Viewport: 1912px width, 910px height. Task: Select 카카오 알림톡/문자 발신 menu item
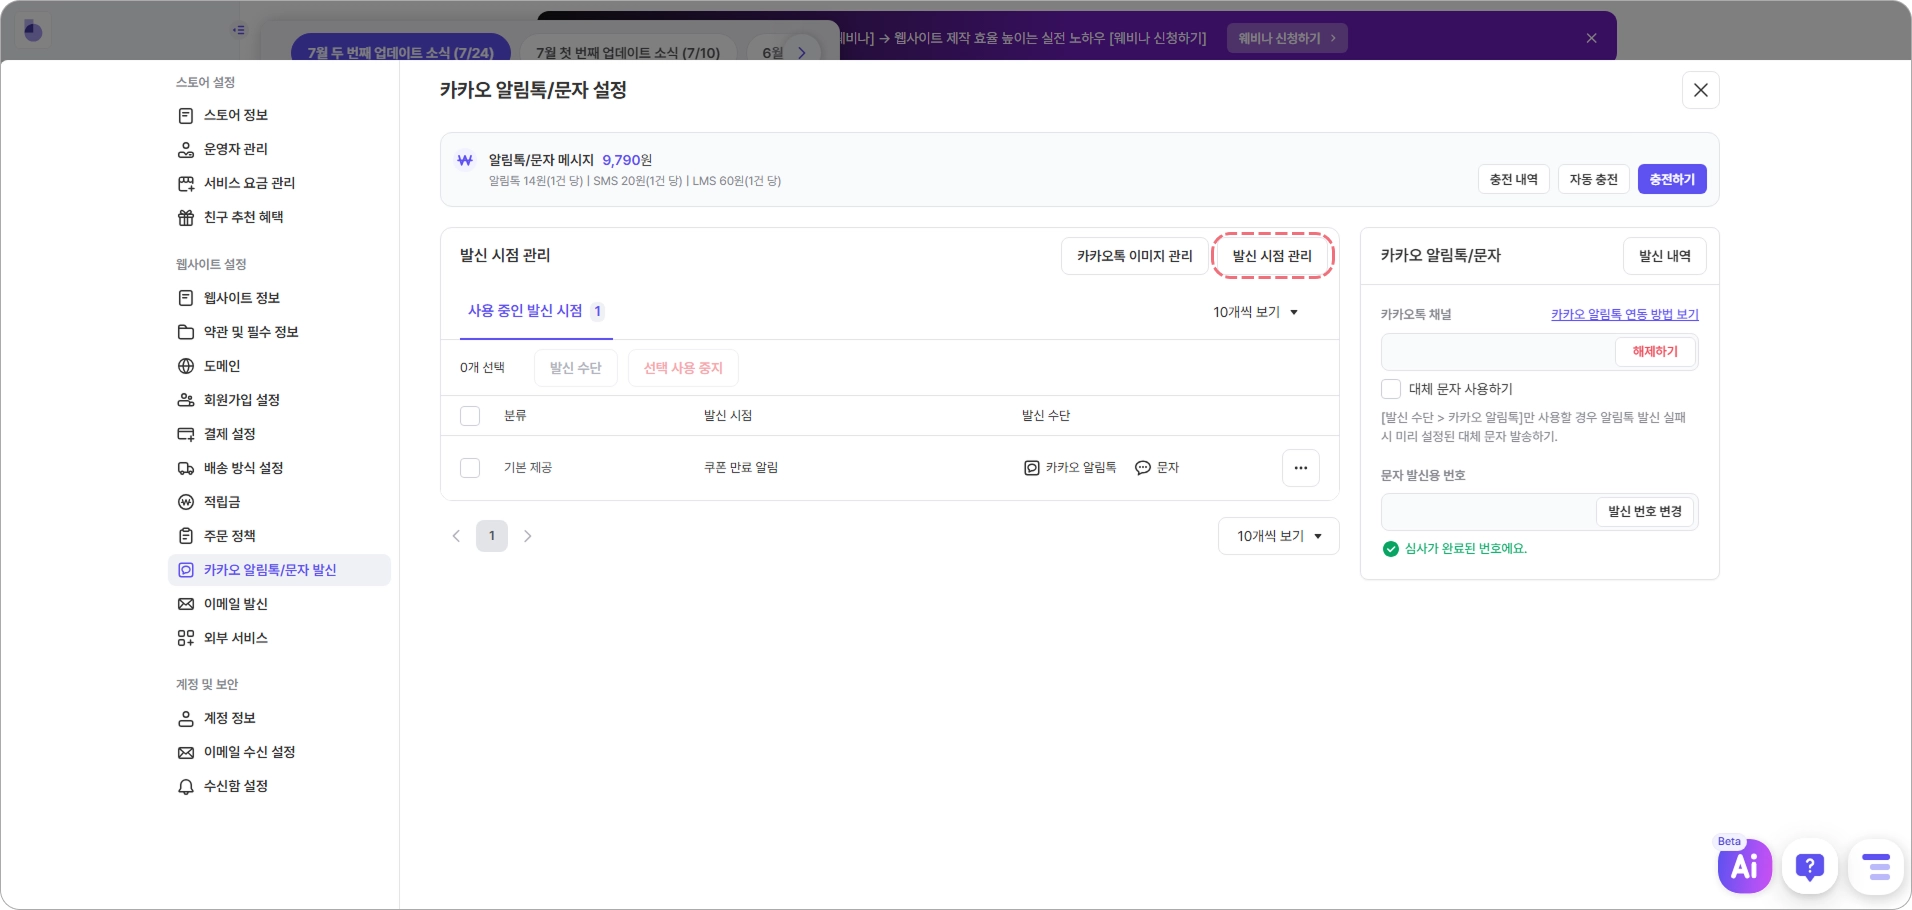pos(279,570)
